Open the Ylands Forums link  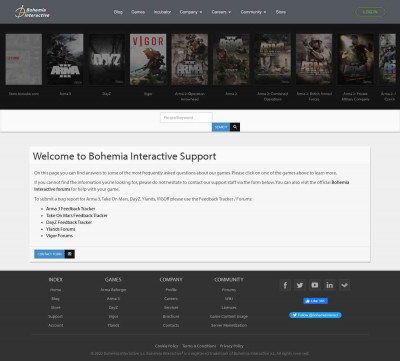pos(61,229)
